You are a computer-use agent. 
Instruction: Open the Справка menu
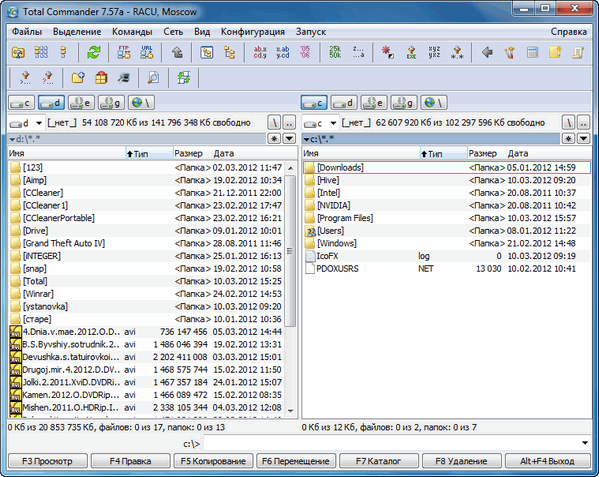(x=568, y=32)
